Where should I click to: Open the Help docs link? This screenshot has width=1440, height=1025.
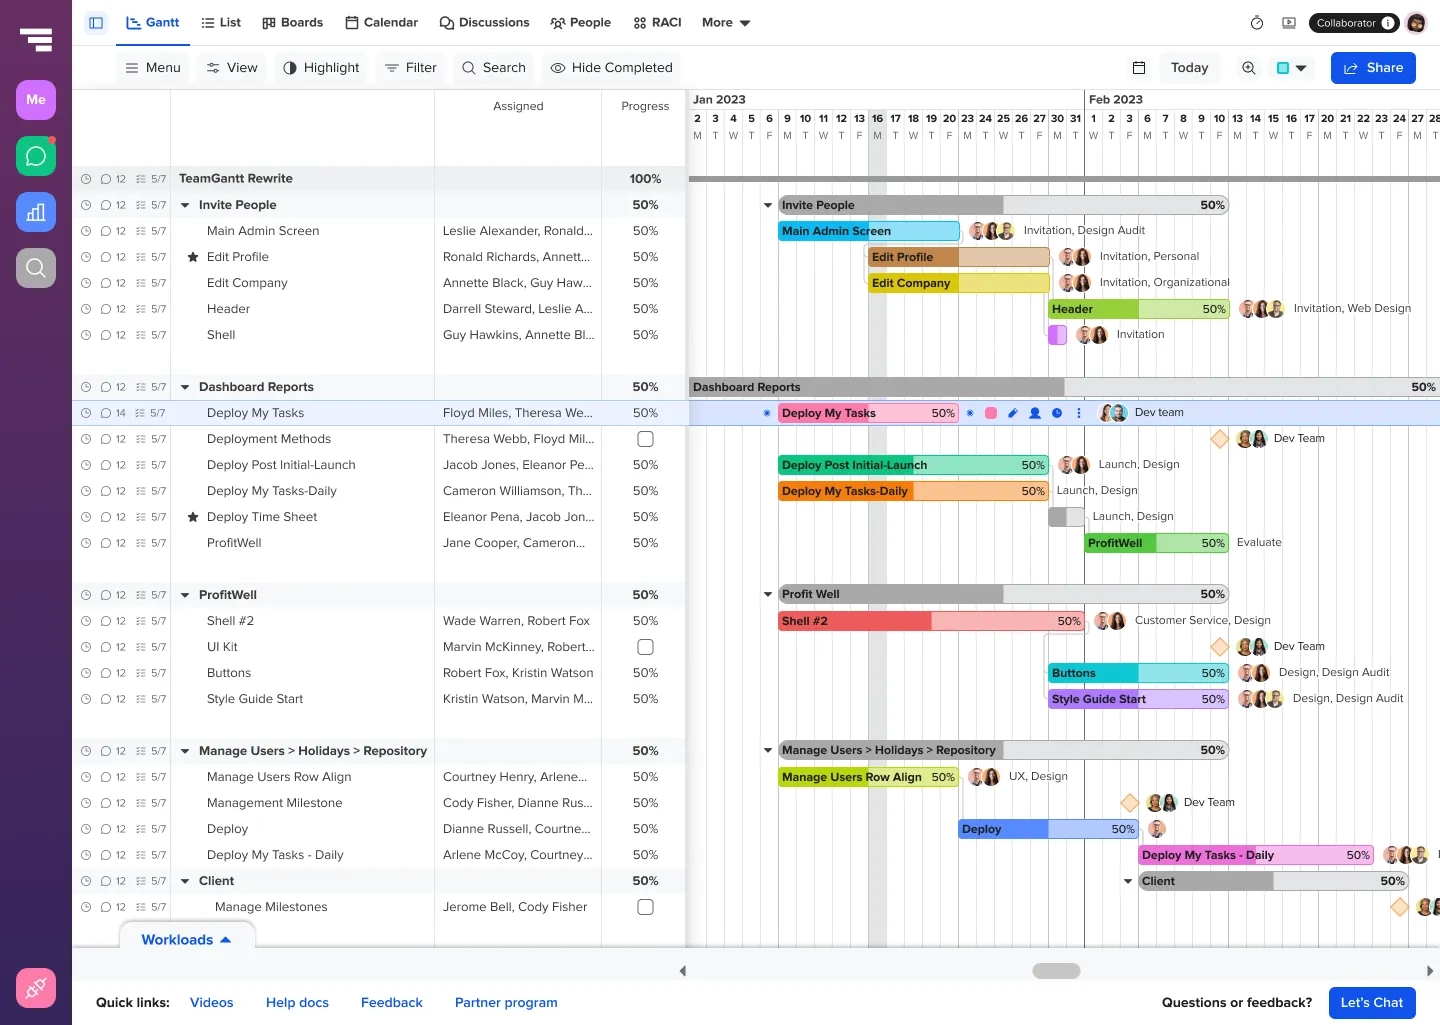(x=297, y=1002)
